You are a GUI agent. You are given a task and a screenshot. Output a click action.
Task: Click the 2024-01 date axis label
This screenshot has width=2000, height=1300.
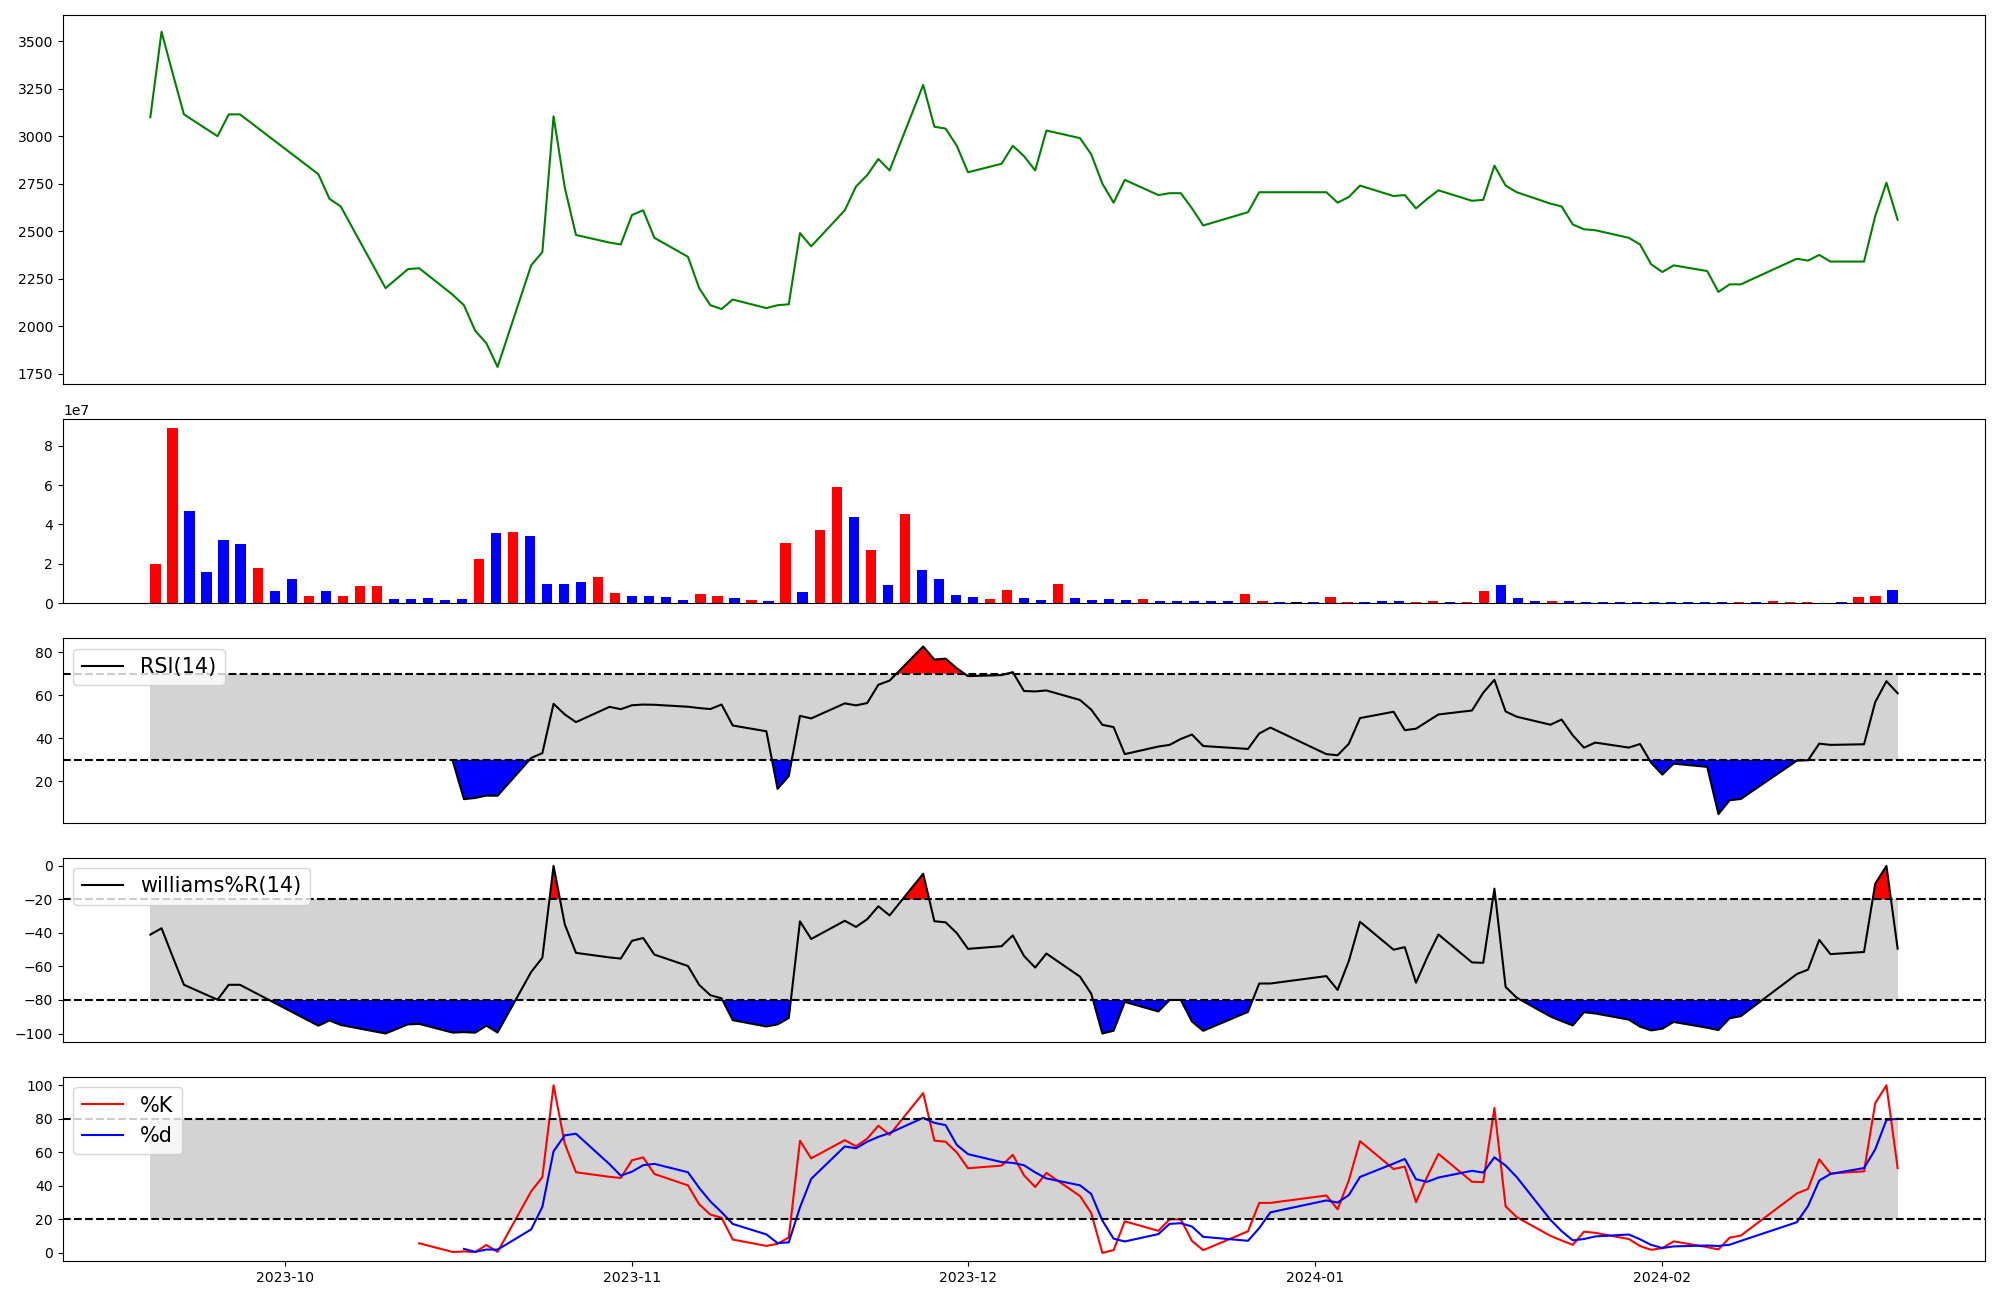coord(1314,1277)
